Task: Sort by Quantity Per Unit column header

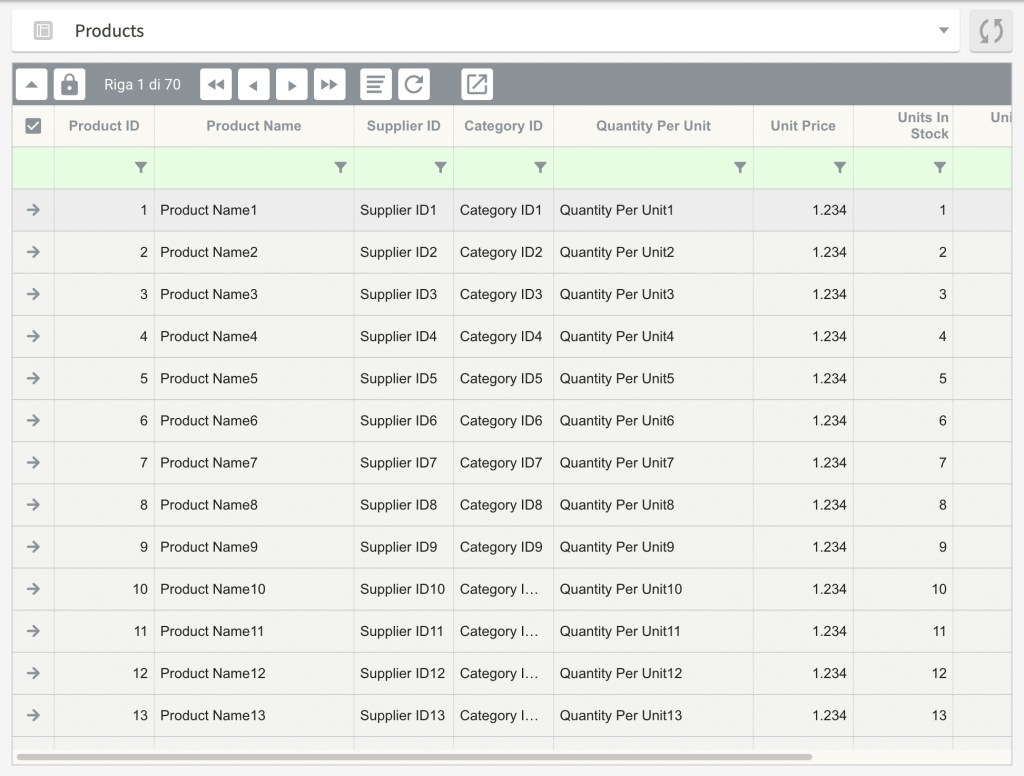Action: tap(653, 126)
